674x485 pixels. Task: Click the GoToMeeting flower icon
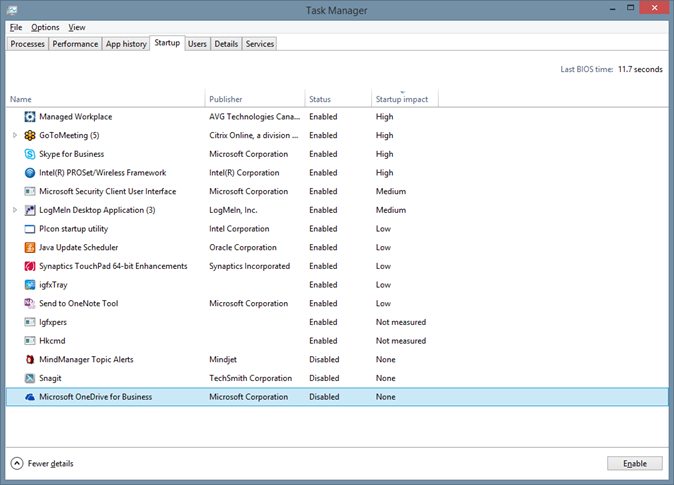coord(30,135)
